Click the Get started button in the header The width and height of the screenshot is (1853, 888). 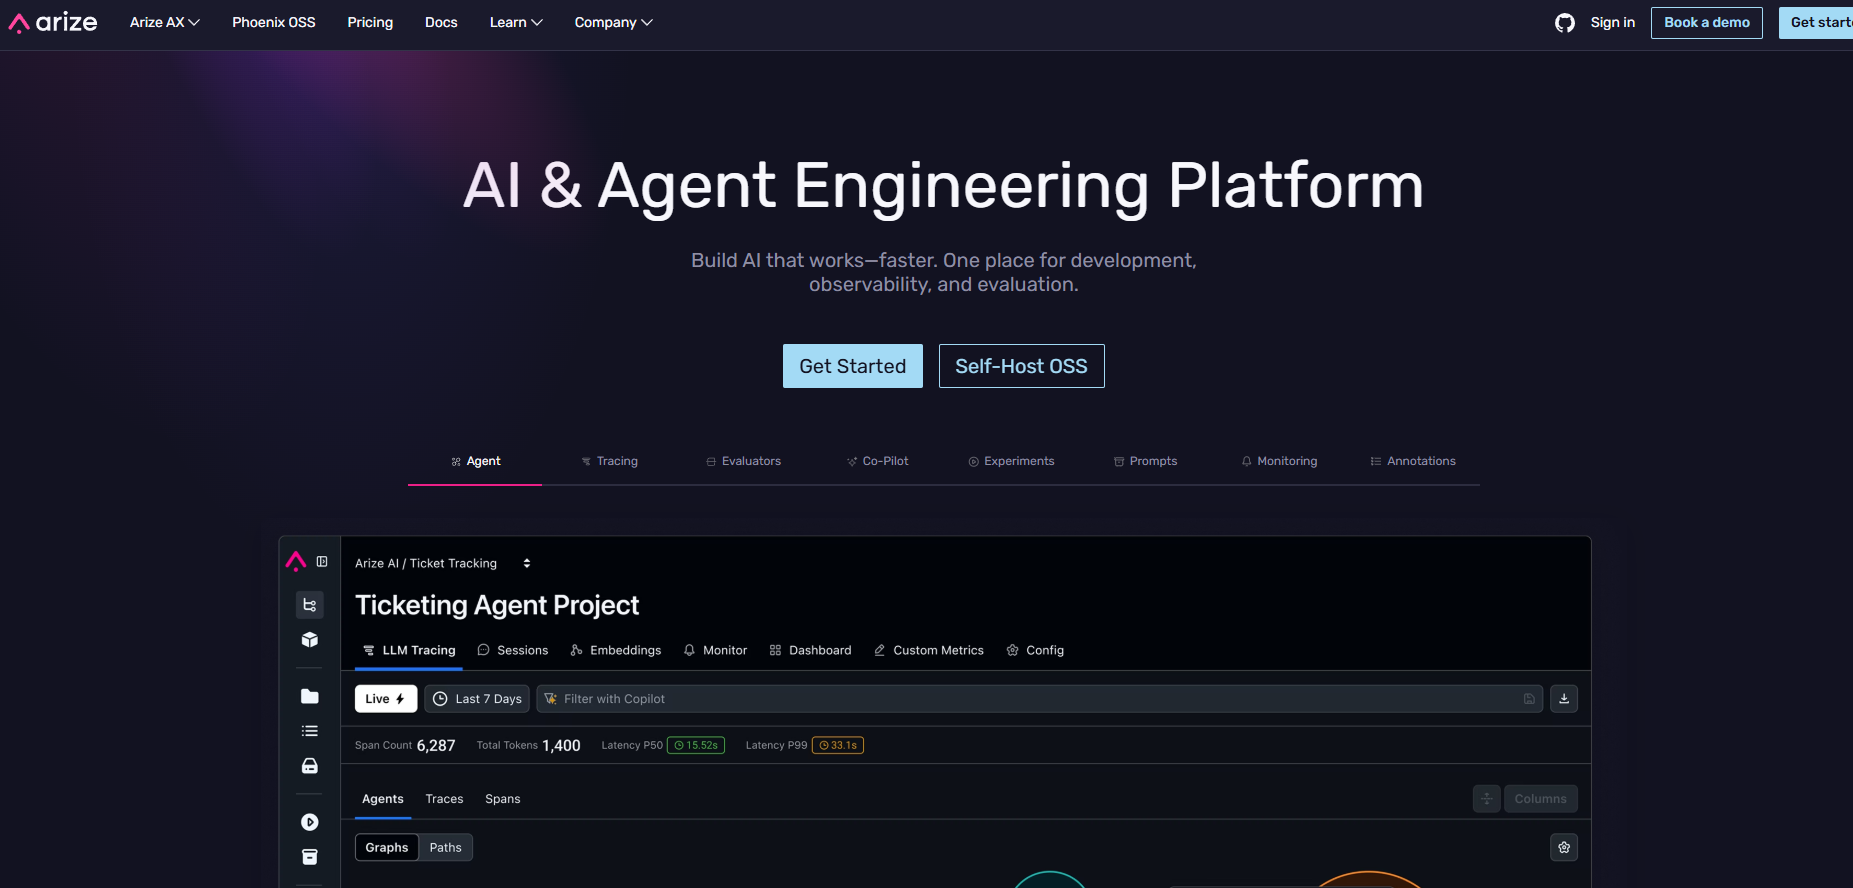pos(1816,23)
